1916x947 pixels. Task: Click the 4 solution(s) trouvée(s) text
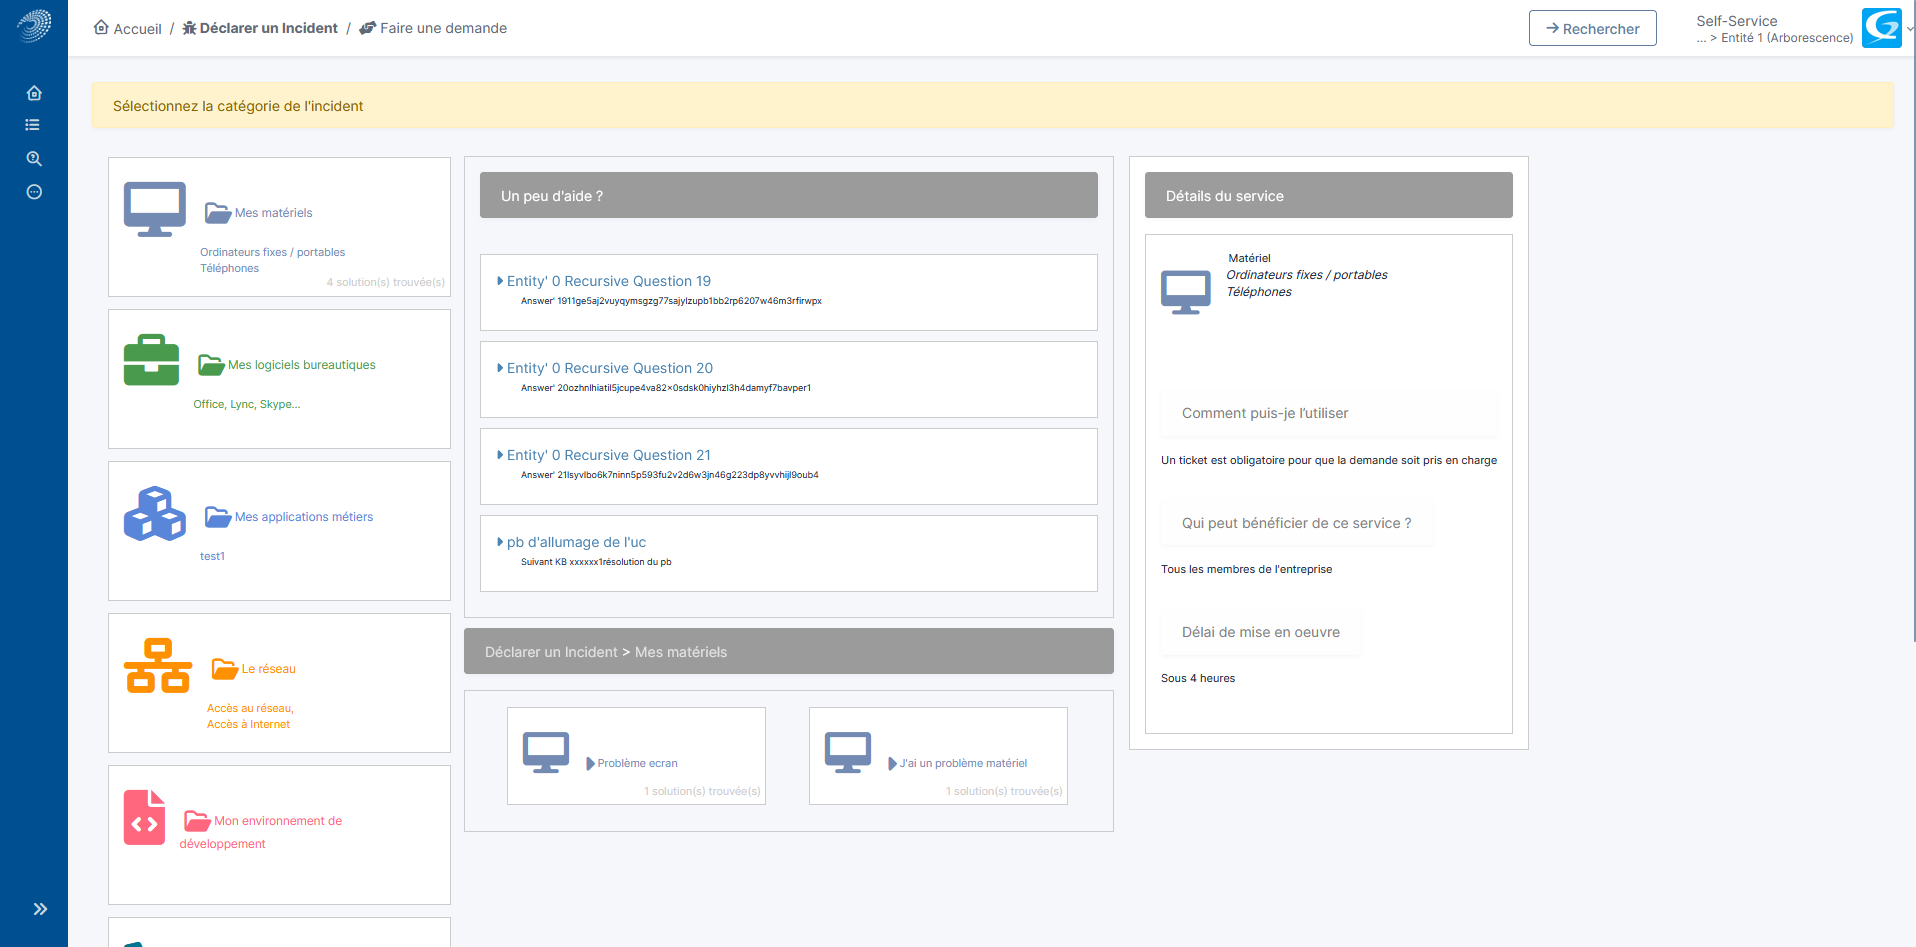(x=385, y=282)
